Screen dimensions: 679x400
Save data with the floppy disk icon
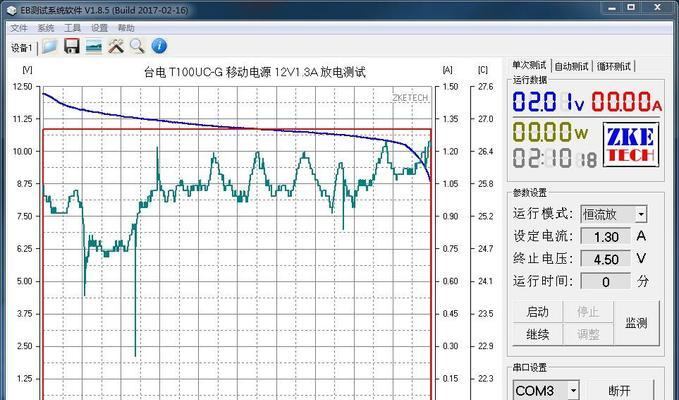pyautogui.click(x=71, y=46)
